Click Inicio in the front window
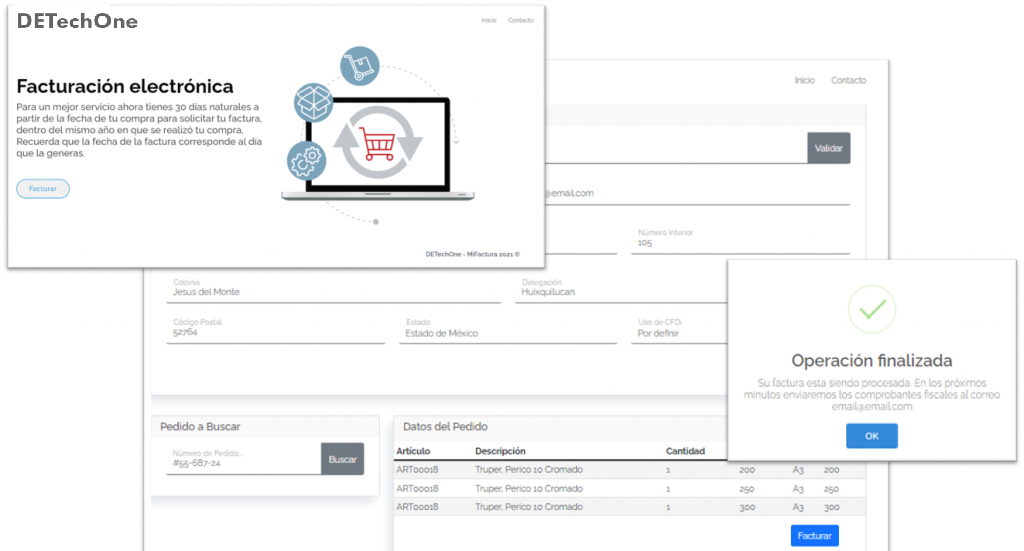Viewport: 1024px width, 551px height. tap(489, 20)
